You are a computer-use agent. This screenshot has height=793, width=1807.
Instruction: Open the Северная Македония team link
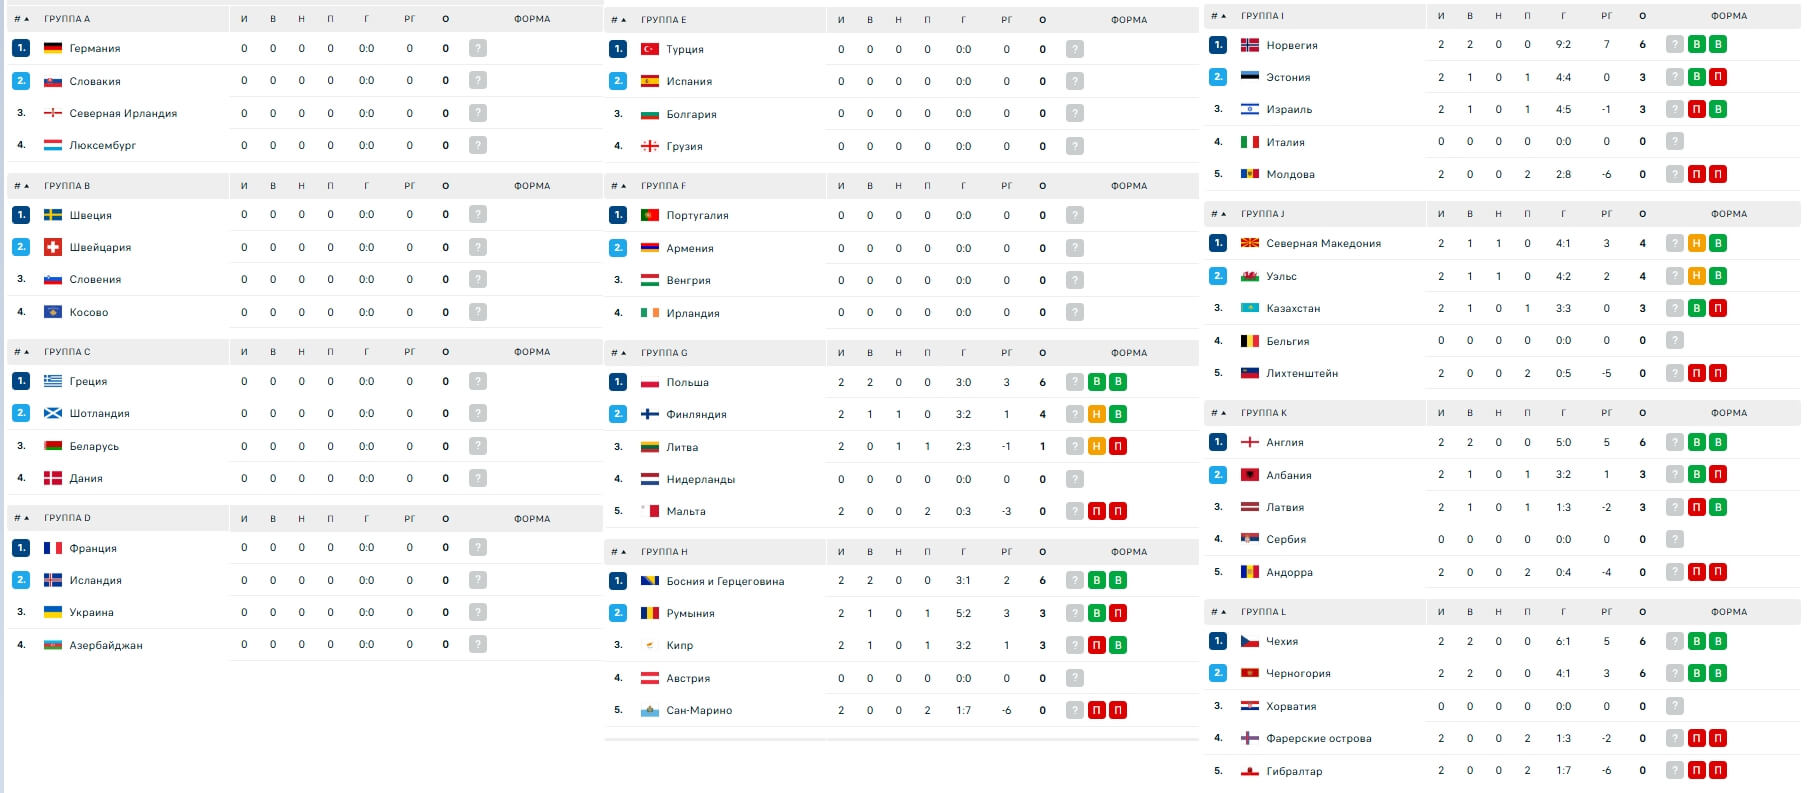pos(1323,243)
